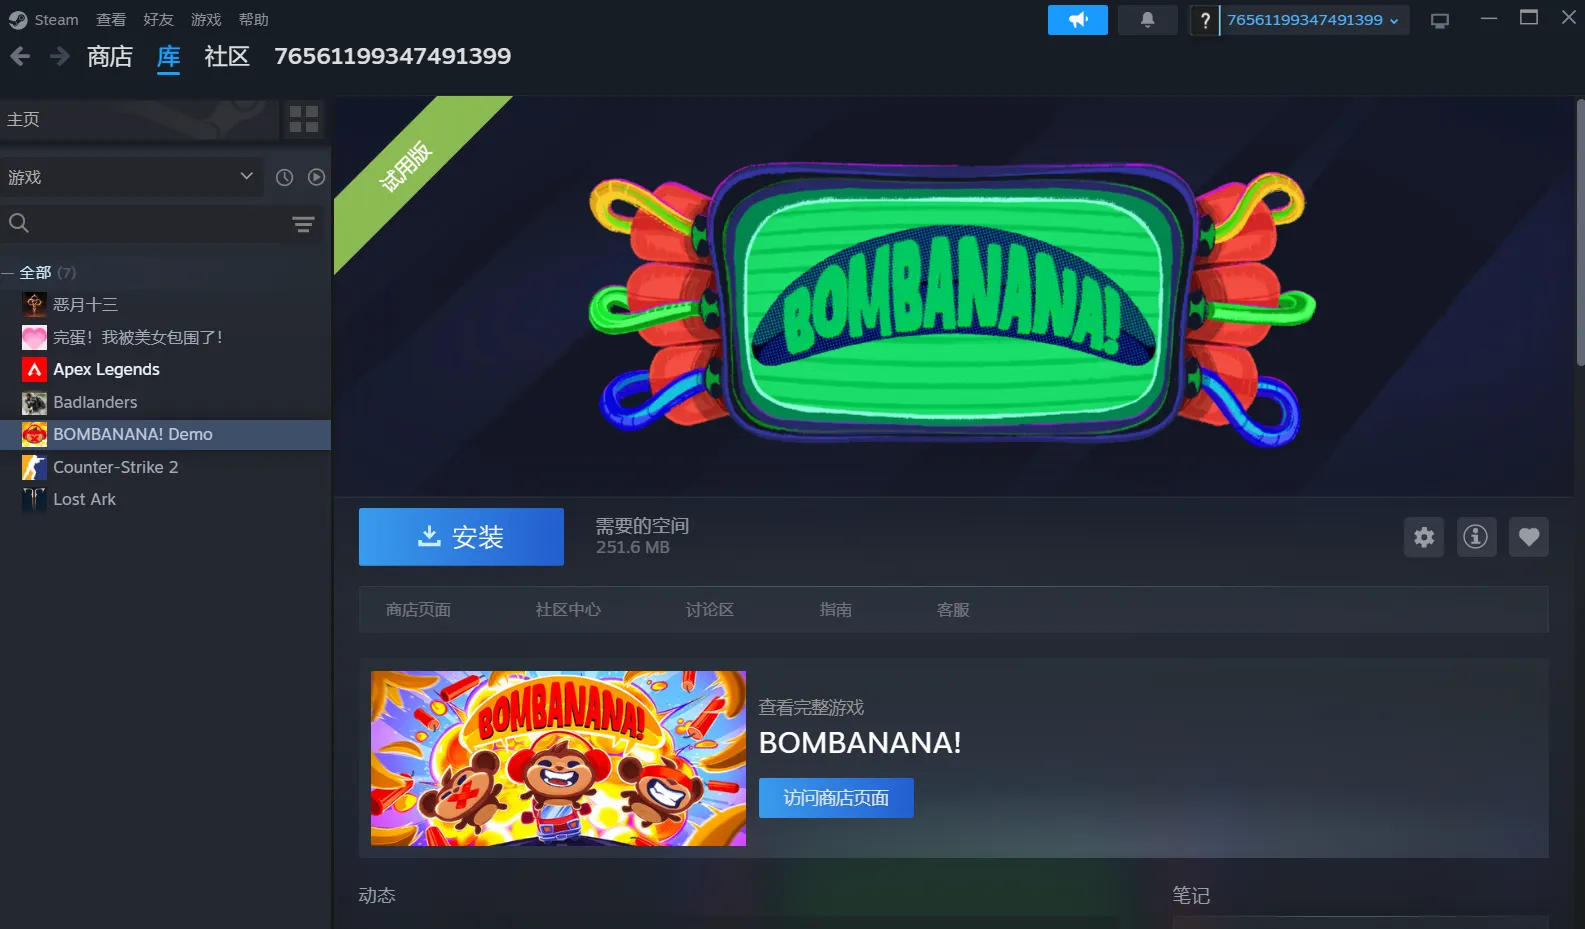
Task: Open the Steam menu
Action: click(x=56, y=20)
